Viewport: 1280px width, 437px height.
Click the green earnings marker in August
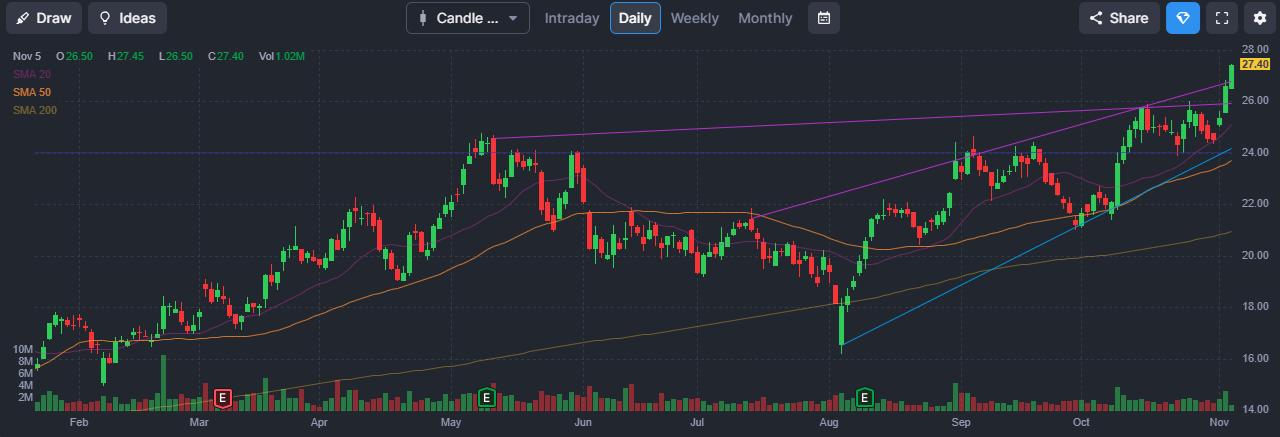[865, 398]
